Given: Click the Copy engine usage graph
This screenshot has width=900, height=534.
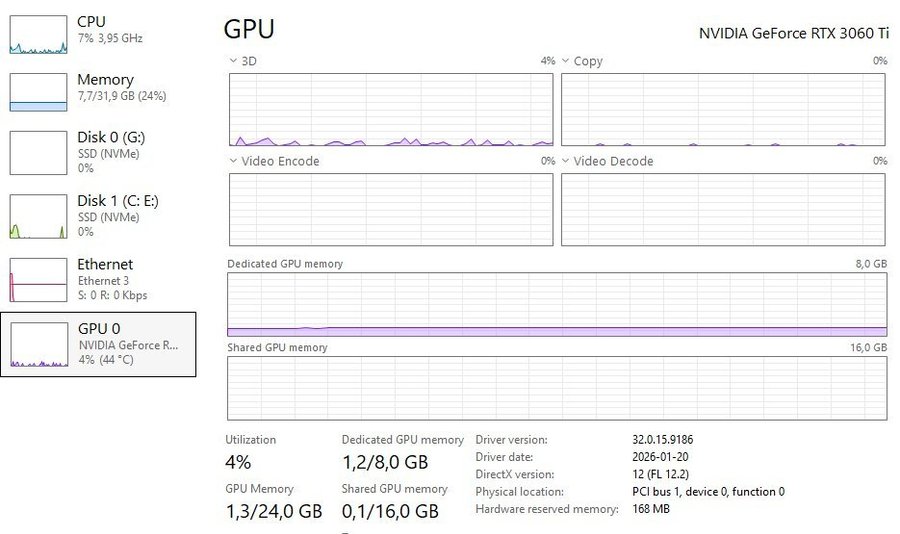Looking at the screenshot, I should click(723, 109).
